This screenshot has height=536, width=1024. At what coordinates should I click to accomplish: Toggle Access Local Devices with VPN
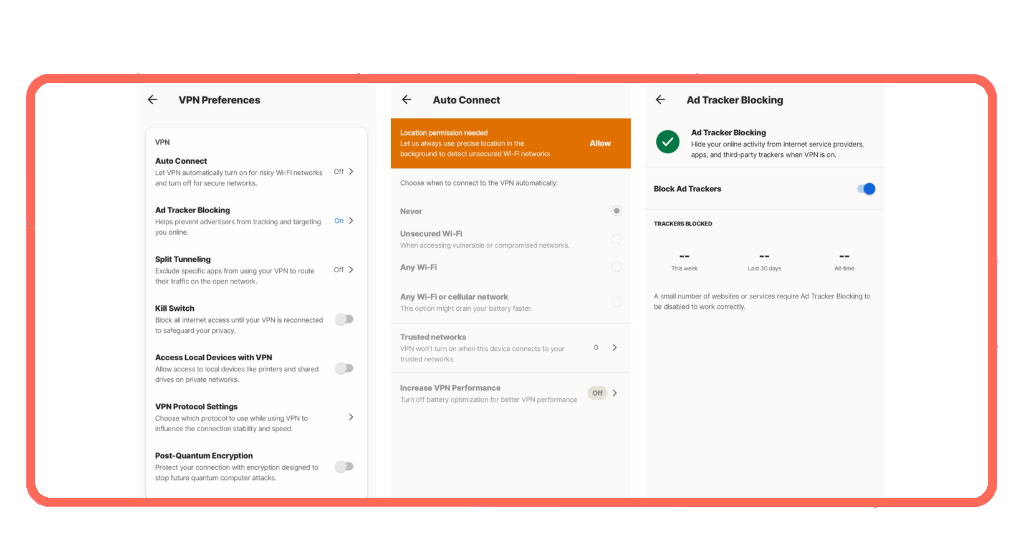pos(344,368)
